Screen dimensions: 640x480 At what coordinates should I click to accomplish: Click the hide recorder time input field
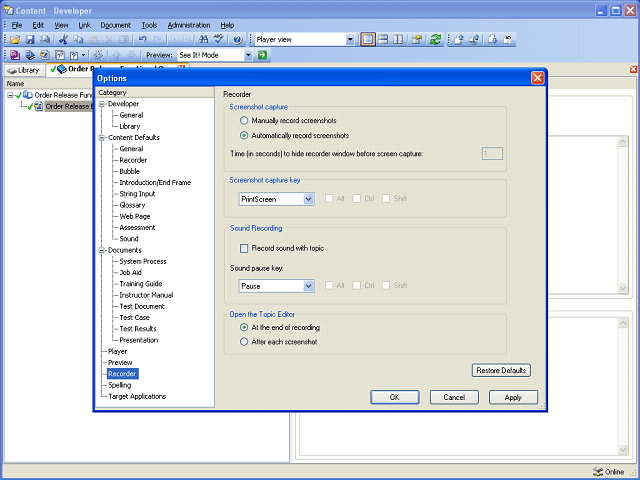point(492,154)
